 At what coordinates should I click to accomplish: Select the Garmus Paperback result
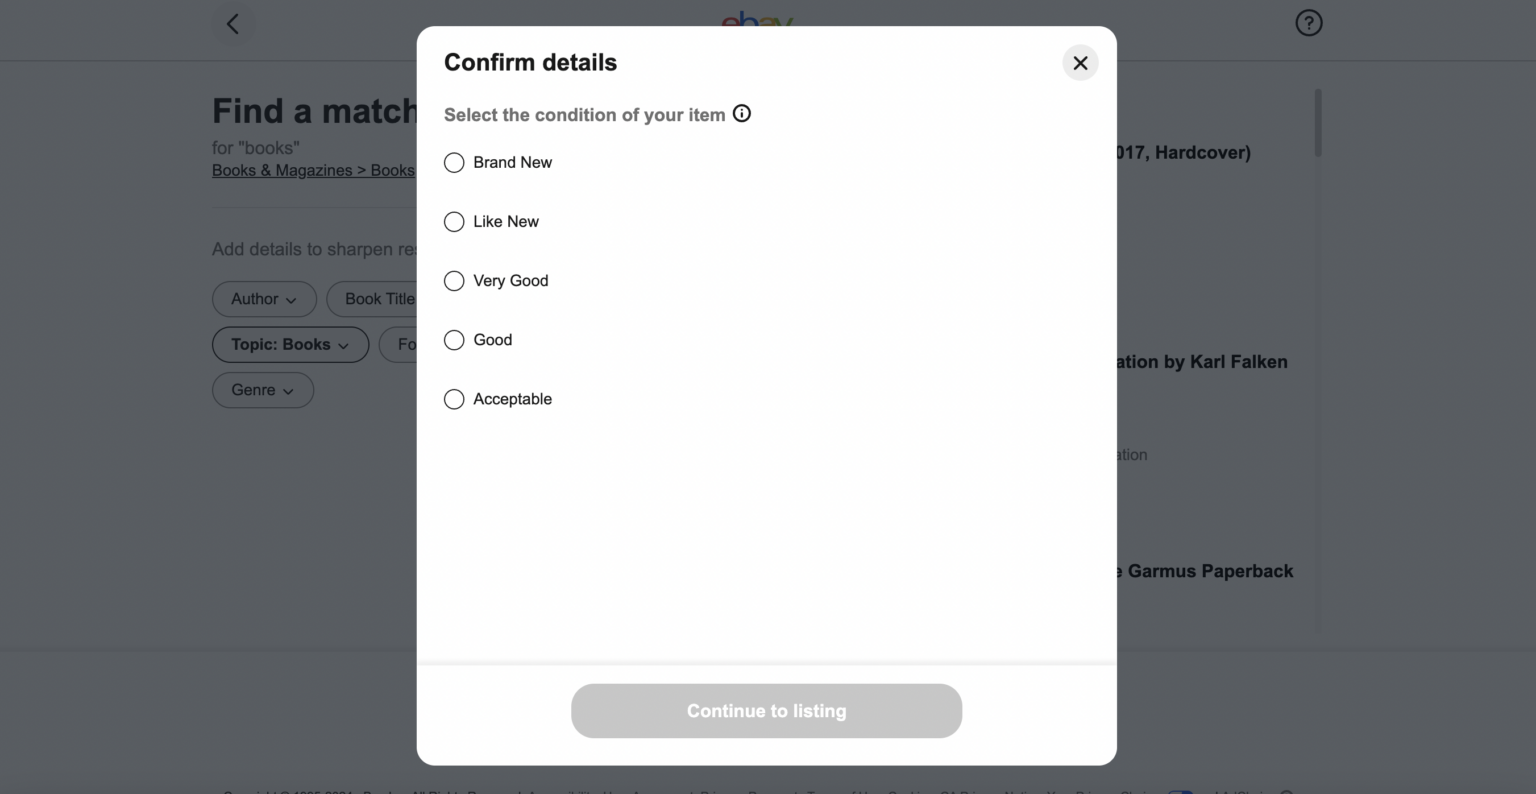(1206, 571)
